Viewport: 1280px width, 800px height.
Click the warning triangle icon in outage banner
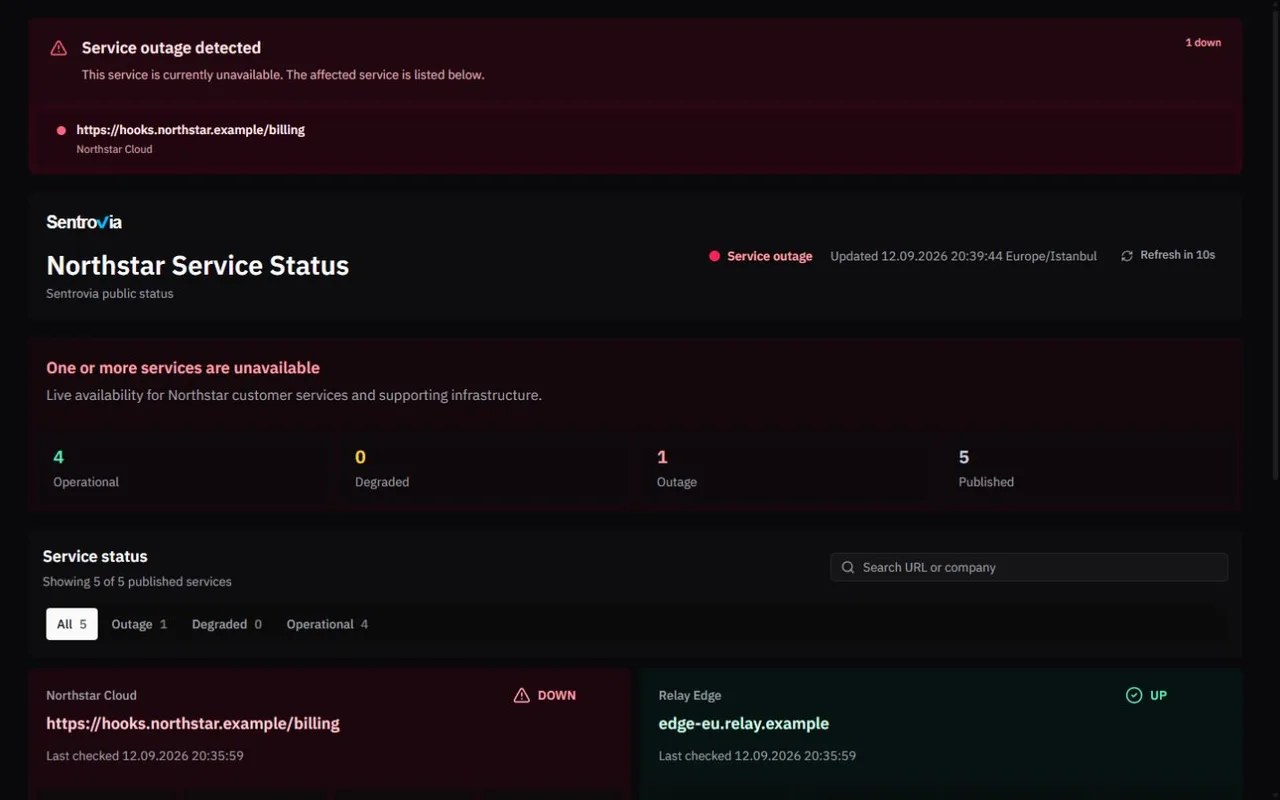pyautogui.click(x=59, y=48)
